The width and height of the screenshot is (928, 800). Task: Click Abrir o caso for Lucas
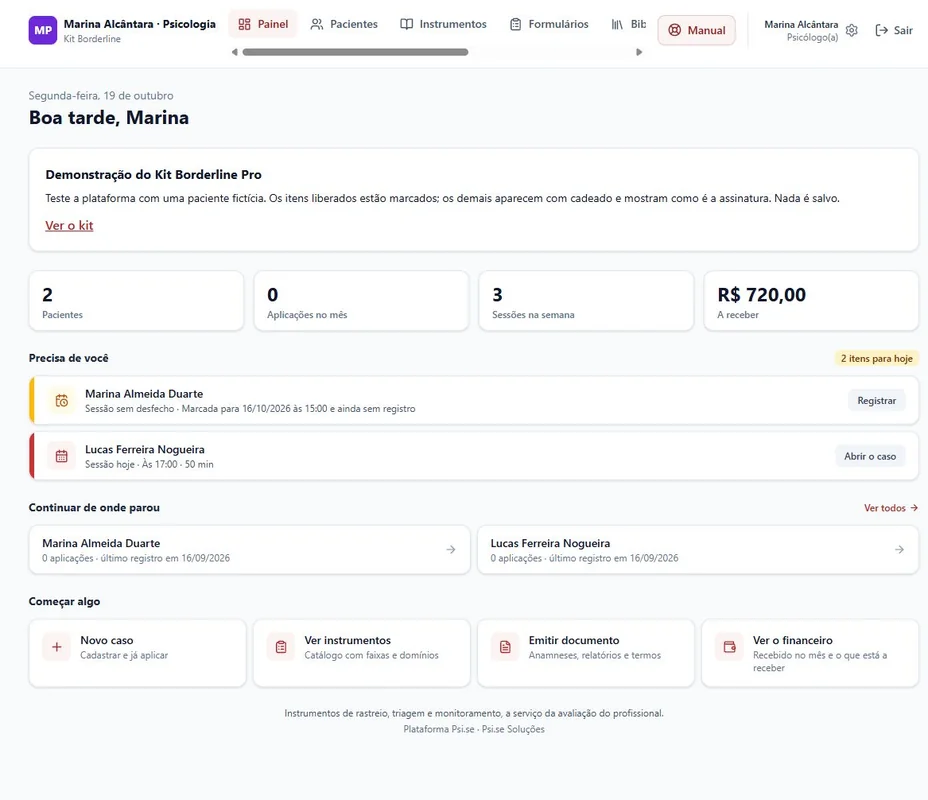point(870,456)
